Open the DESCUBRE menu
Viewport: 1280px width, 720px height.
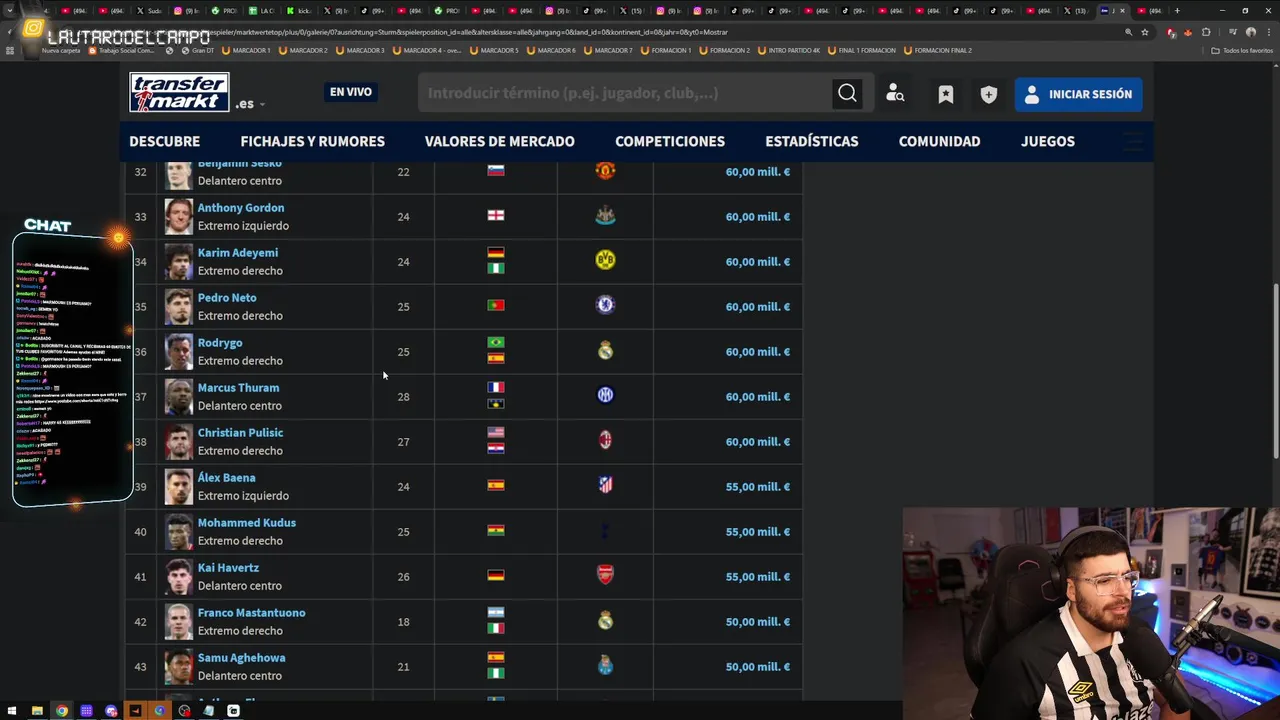(x=165, y=141)
